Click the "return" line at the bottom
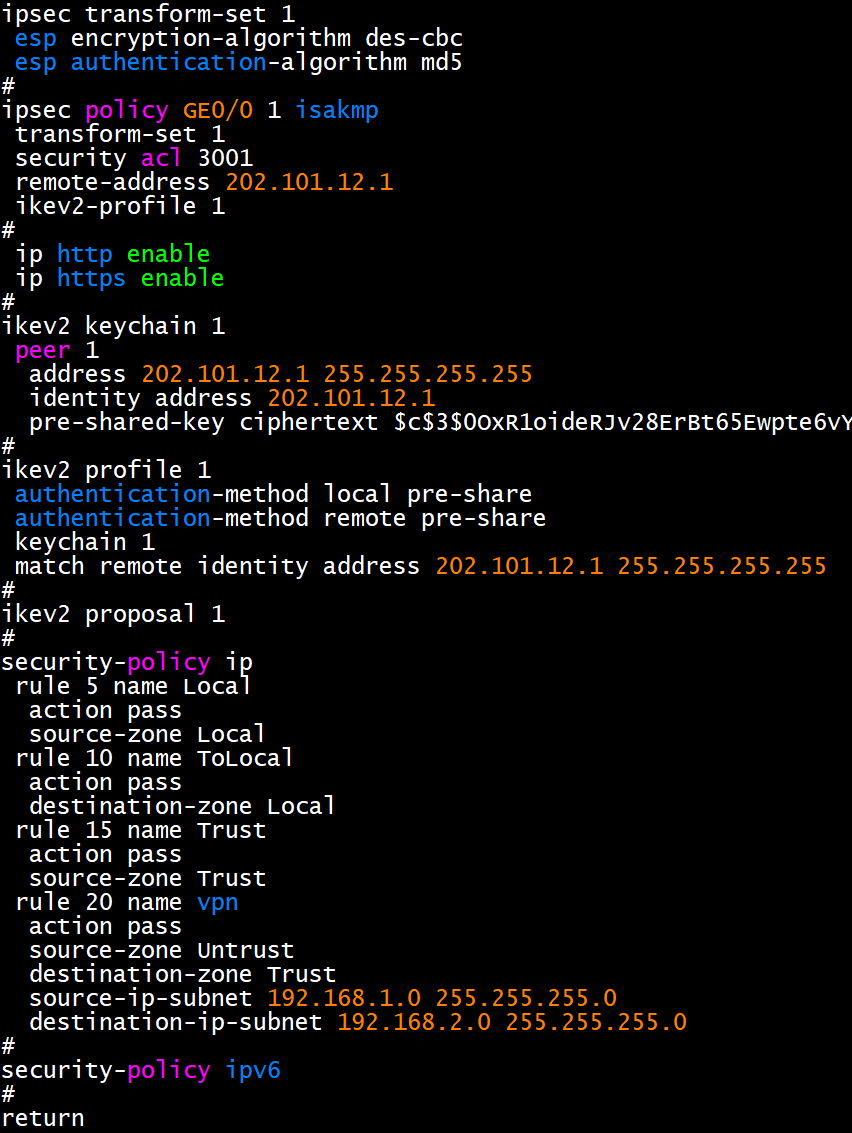The image size is (852, 1133). click(43, 1118)
